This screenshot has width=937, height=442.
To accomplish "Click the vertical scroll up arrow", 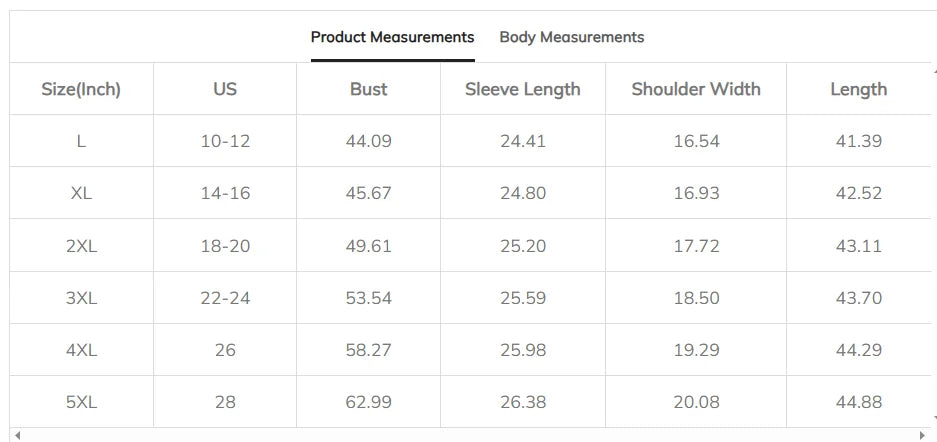I will pyautogui.click(x=932, y=69).
